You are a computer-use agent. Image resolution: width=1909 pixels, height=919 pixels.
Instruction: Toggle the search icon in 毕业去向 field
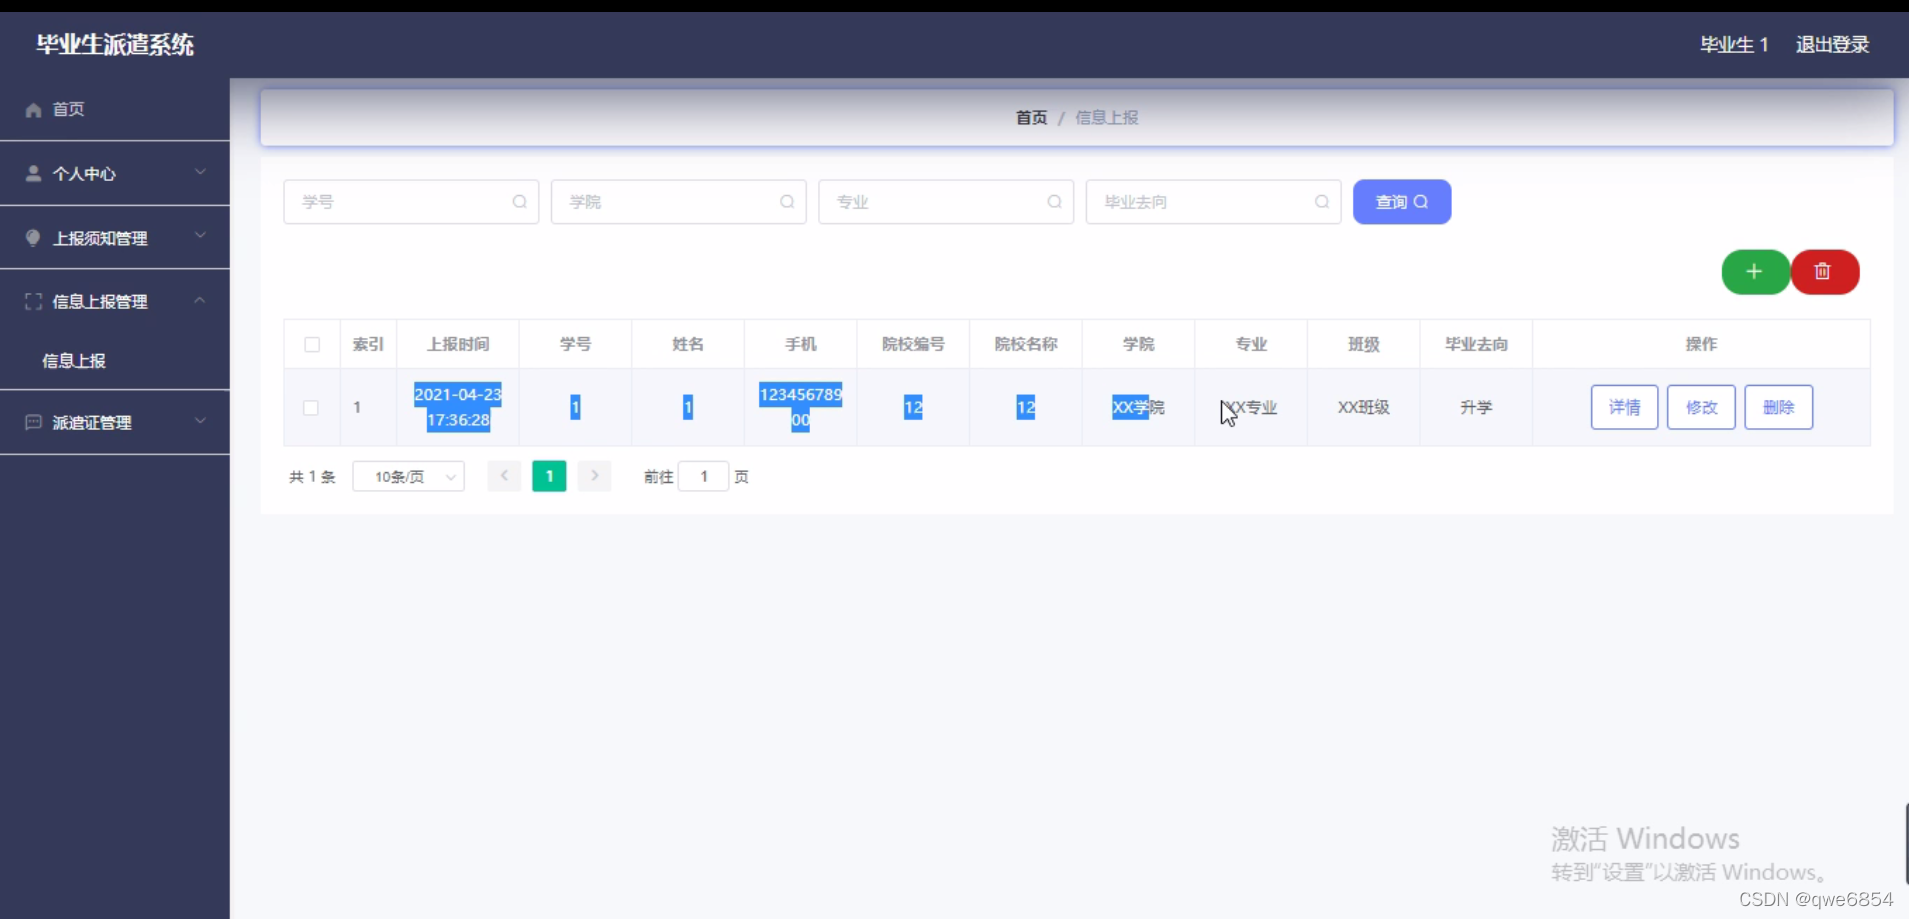coord(1322,201)
